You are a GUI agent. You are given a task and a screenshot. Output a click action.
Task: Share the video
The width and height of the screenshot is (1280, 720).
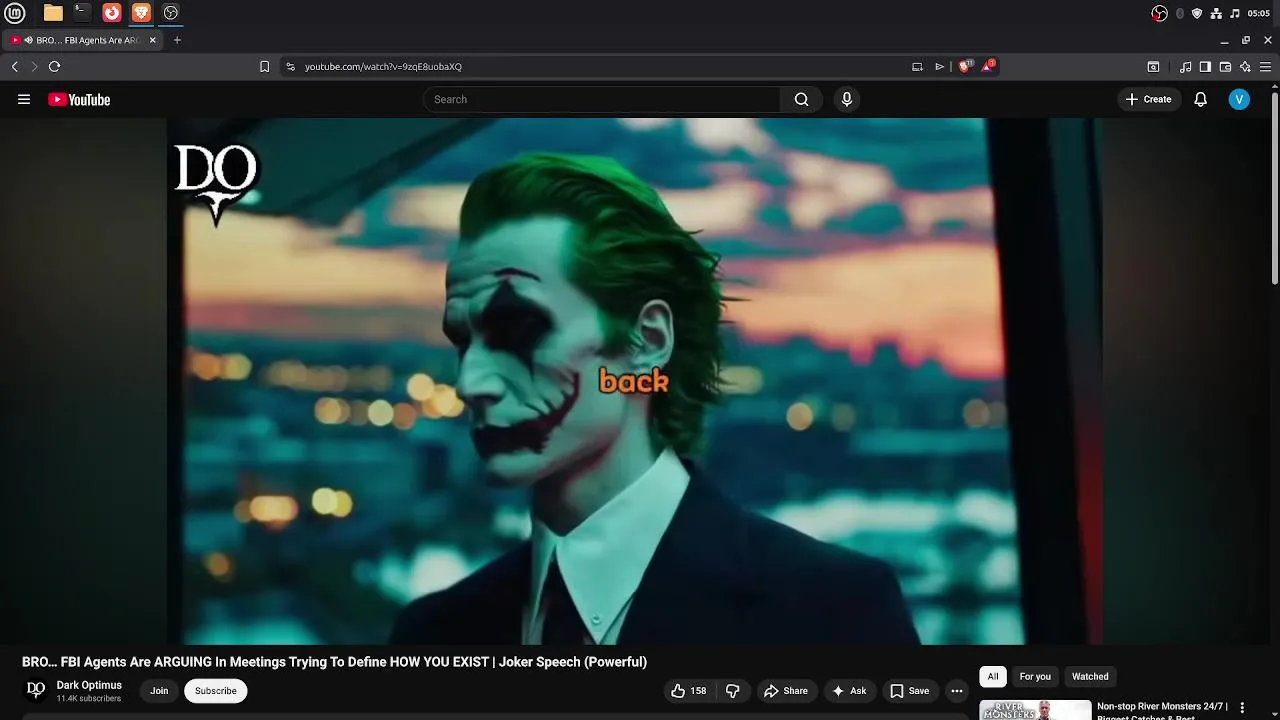coord(785,691)
